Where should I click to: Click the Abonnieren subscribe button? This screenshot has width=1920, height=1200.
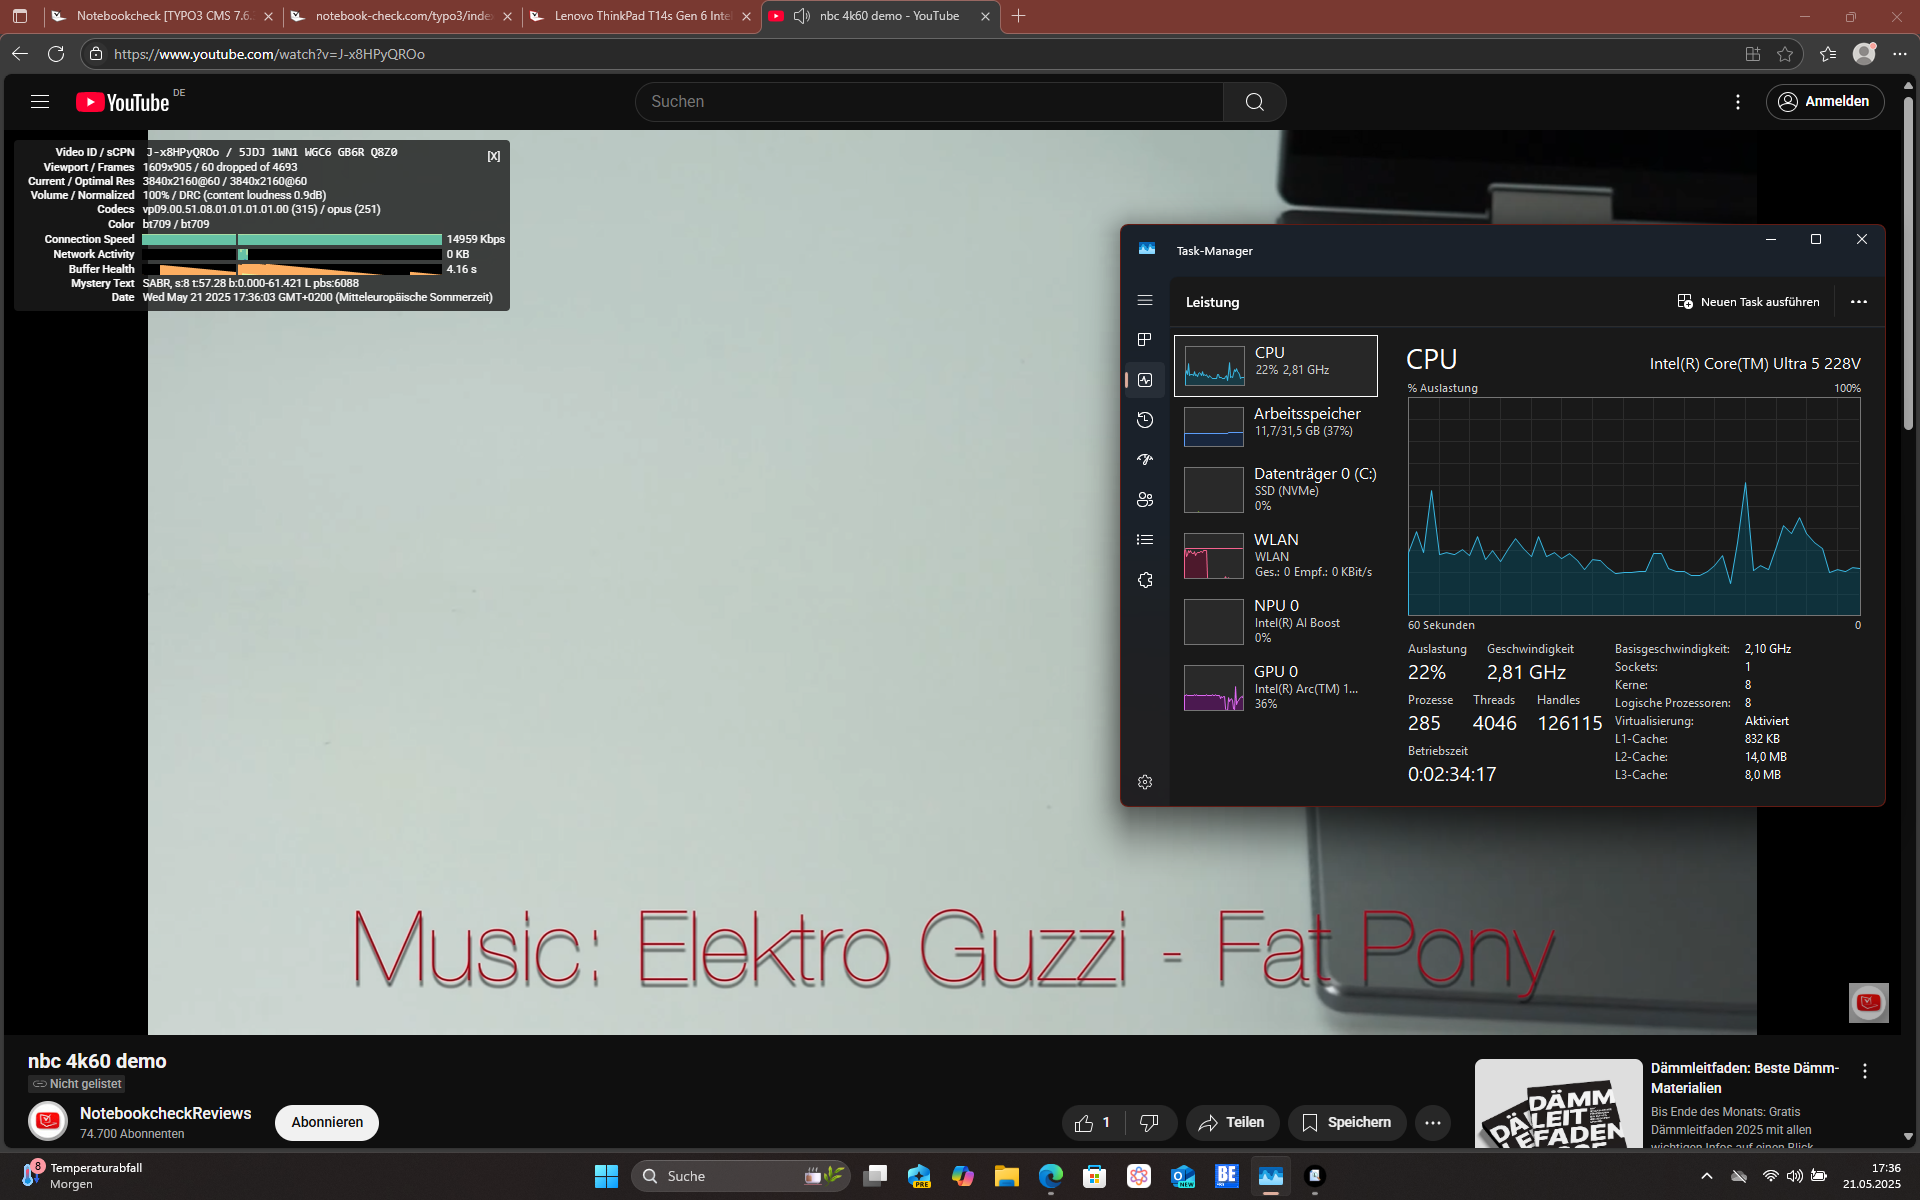tap(327, 1122)
